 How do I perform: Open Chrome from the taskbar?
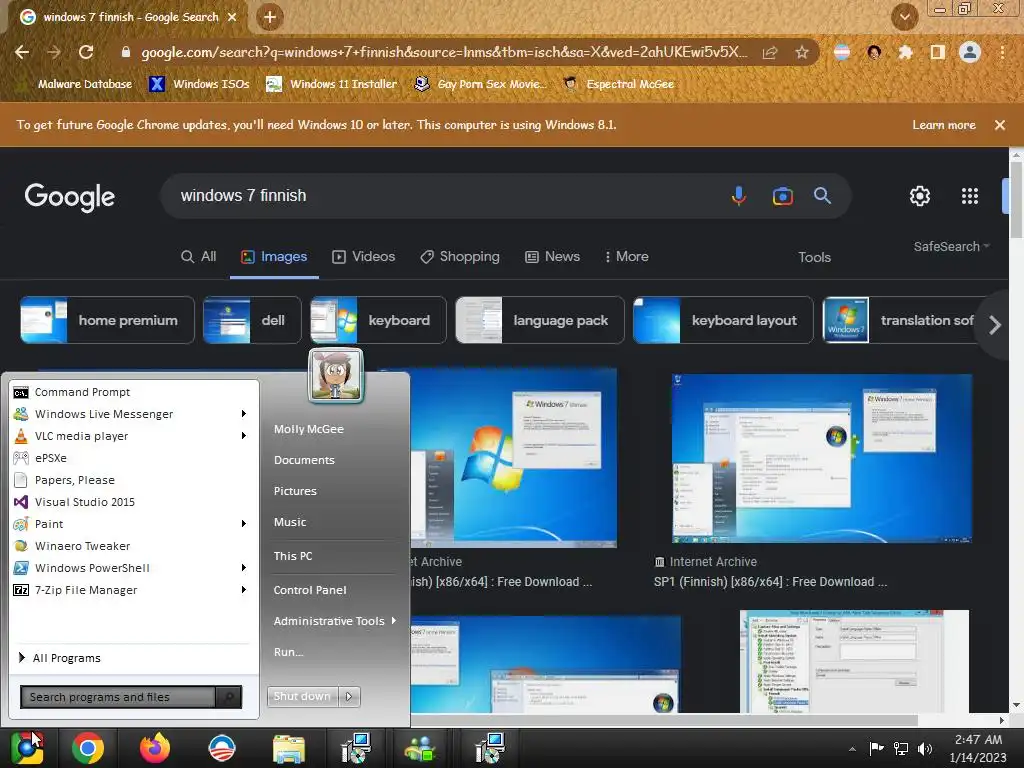pyautogui.click(x=88, y=748)
